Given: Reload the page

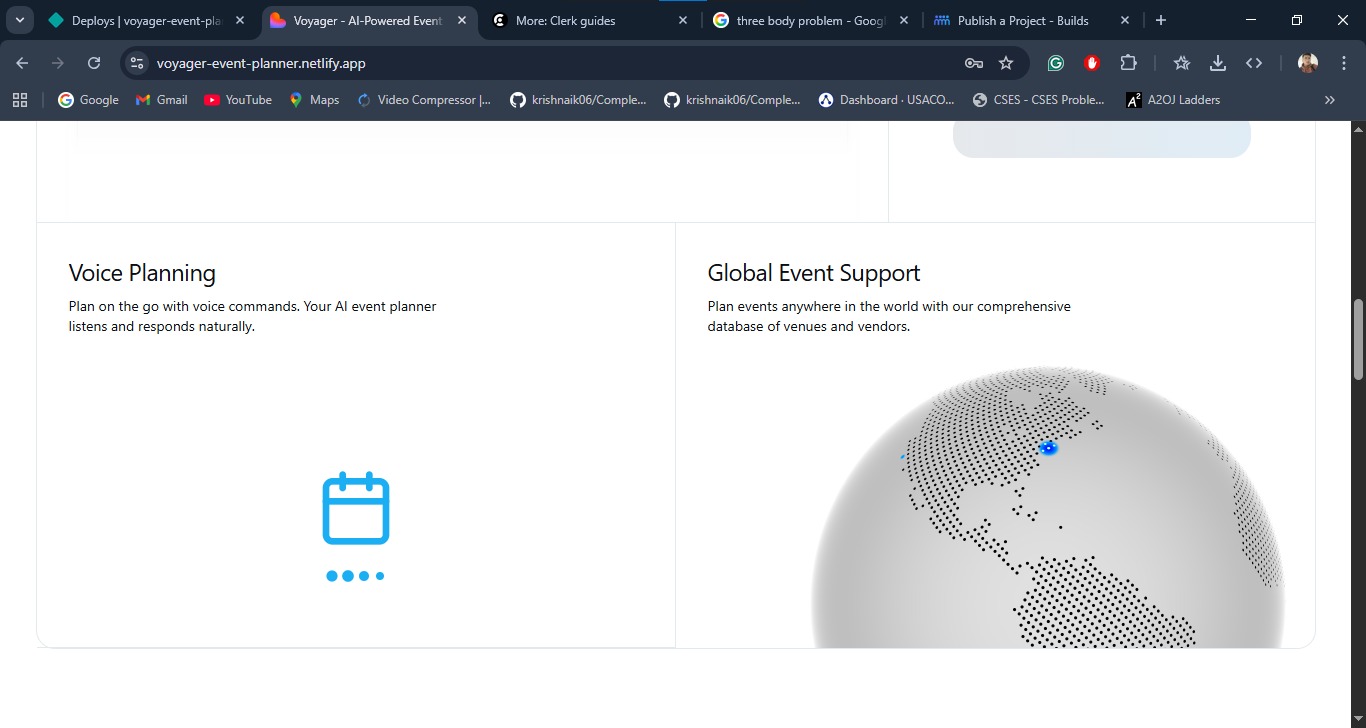Looking at the screenshot, I should [94, 63].
